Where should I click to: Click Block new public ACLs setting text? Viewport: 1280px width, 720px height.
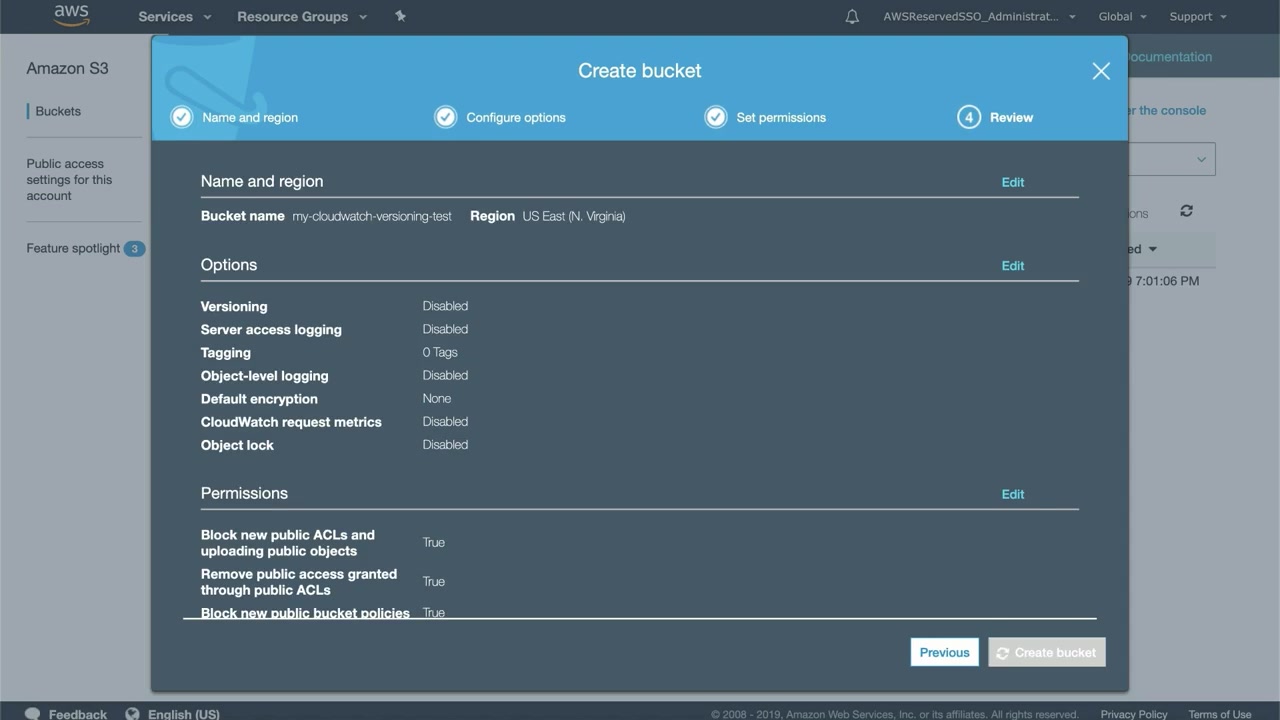pos(288,543)
